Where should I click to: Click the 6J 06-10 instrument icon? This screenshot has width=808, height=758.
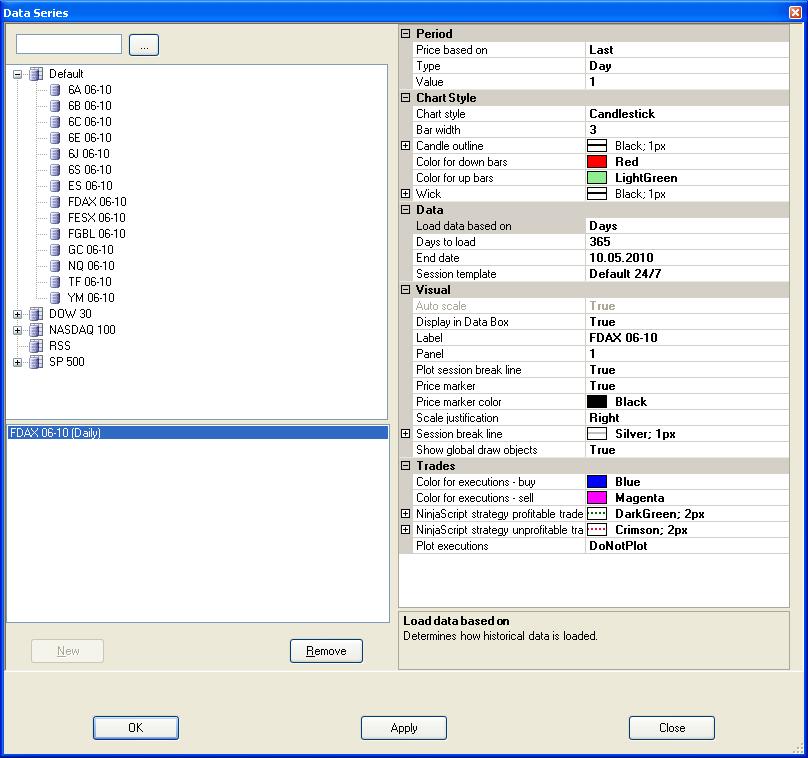tap(55, 154)
